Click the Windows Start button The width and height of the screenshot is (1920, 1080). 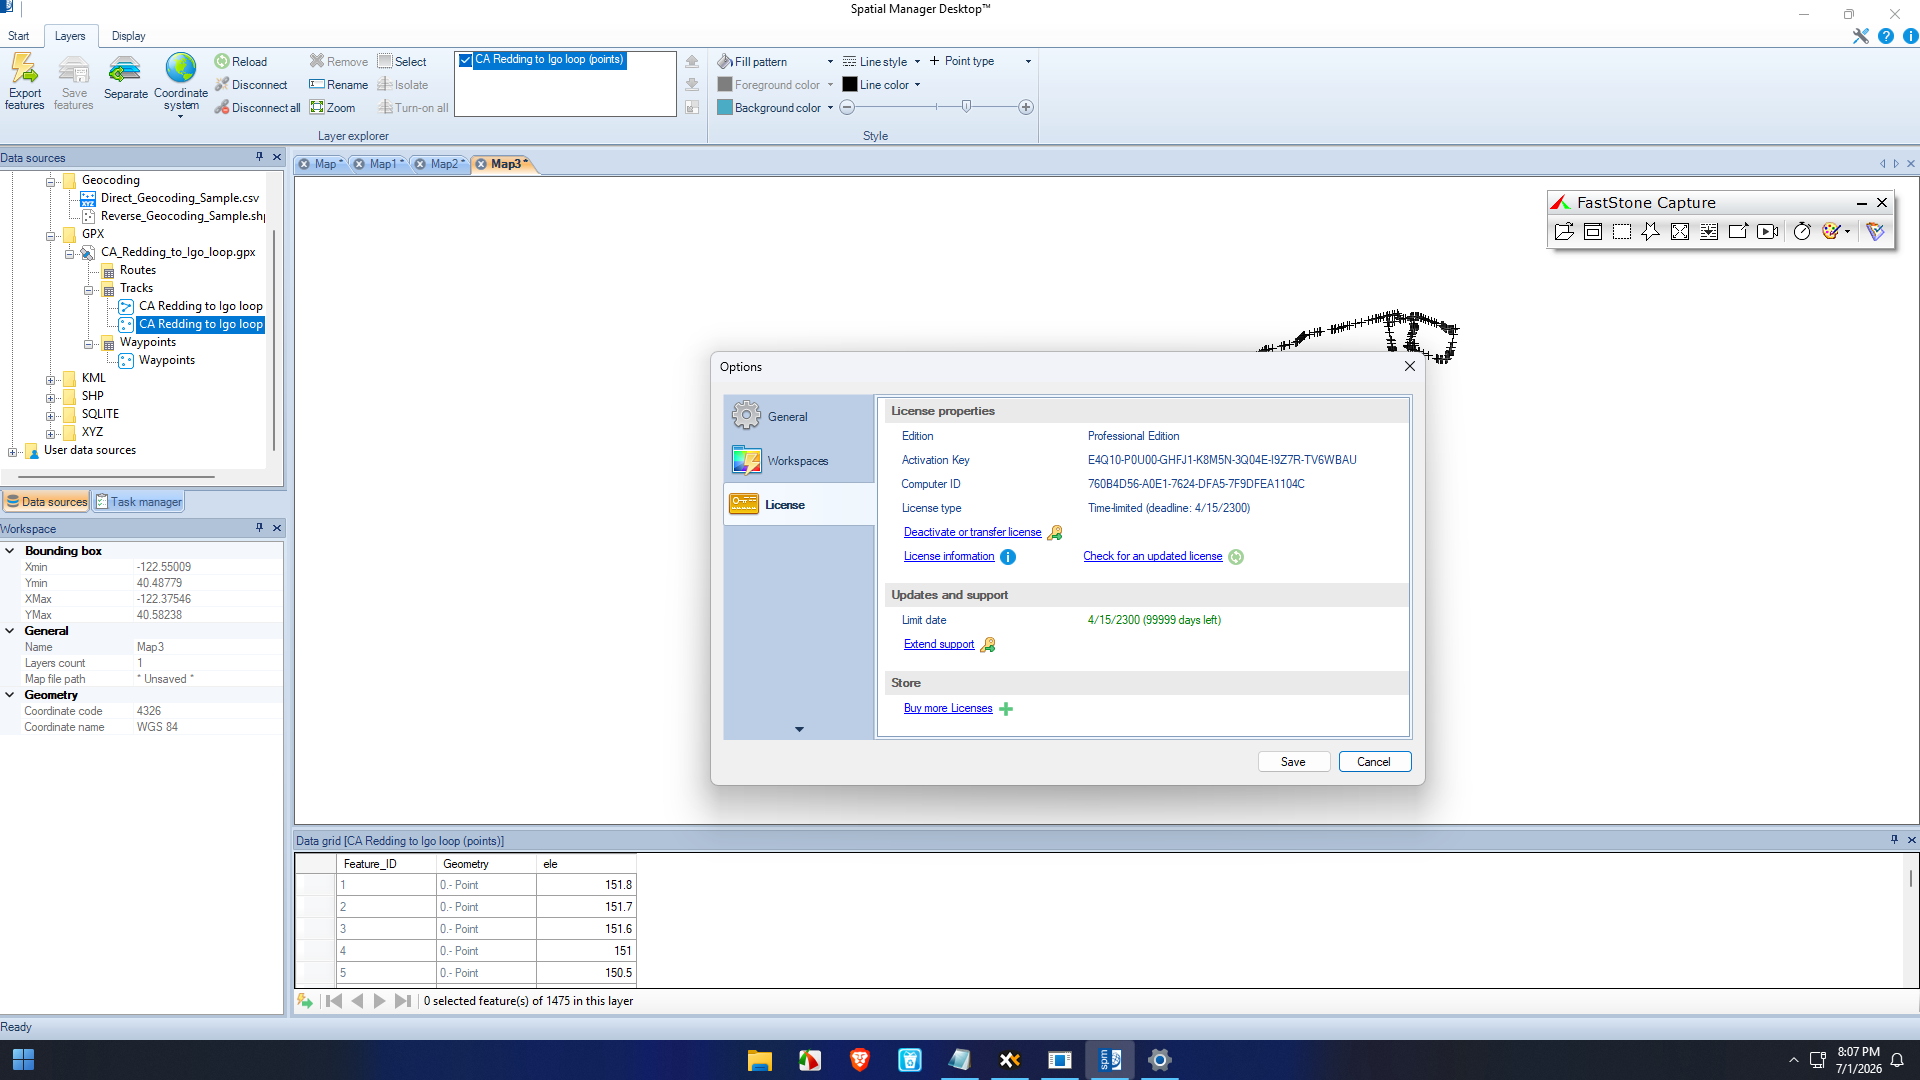point(23,1060)
